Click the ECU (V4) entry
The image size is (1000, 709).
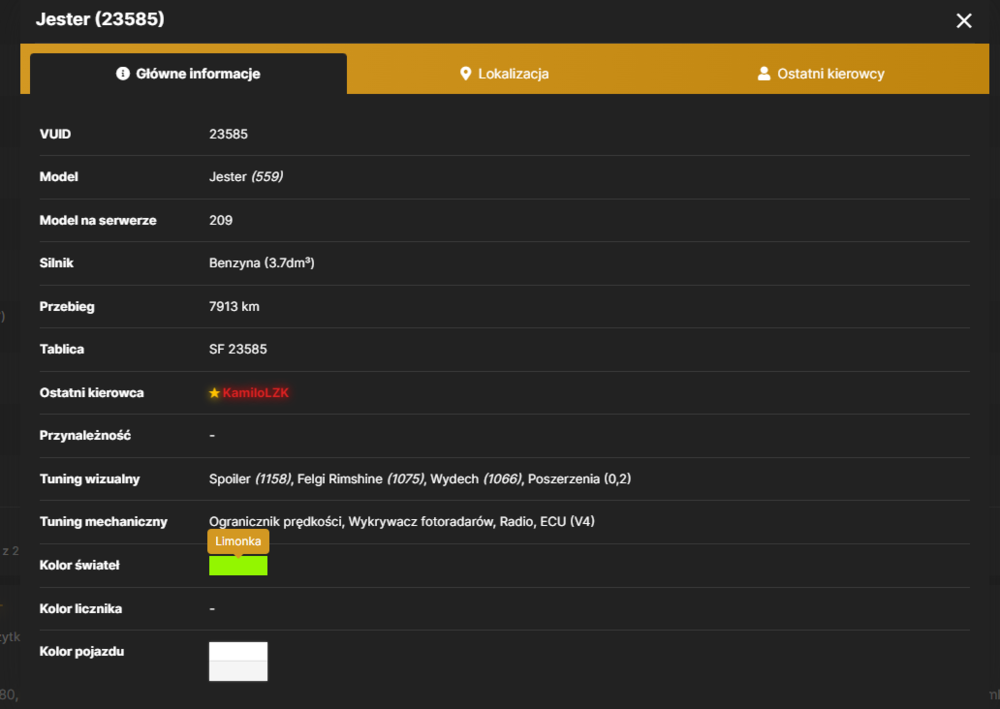coord(567,522)
